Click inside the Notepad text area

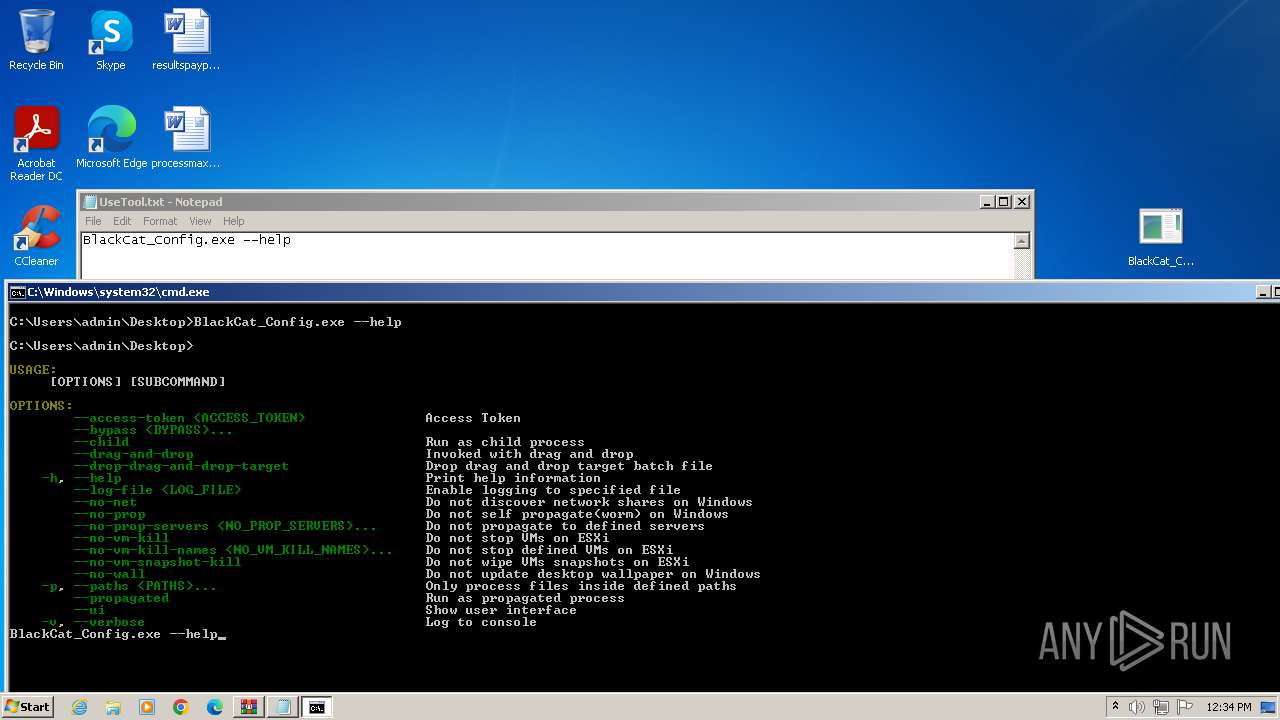coord(547,255)
